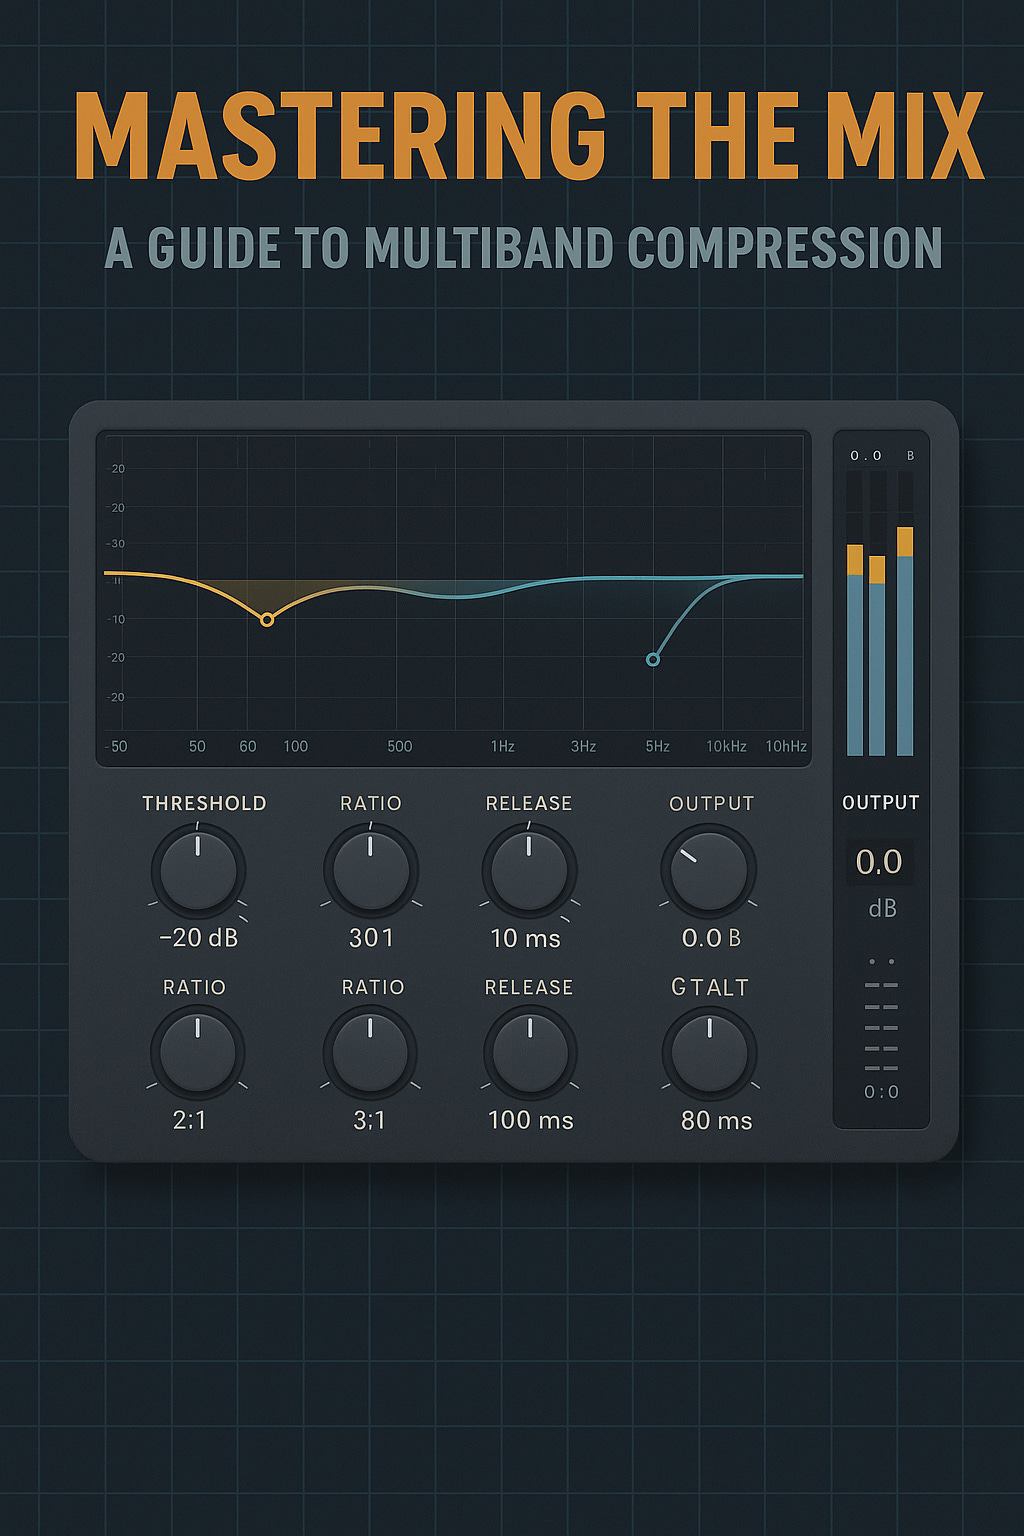
Task: Click the 10kHz frequency axis label
Action: [729, 746]
